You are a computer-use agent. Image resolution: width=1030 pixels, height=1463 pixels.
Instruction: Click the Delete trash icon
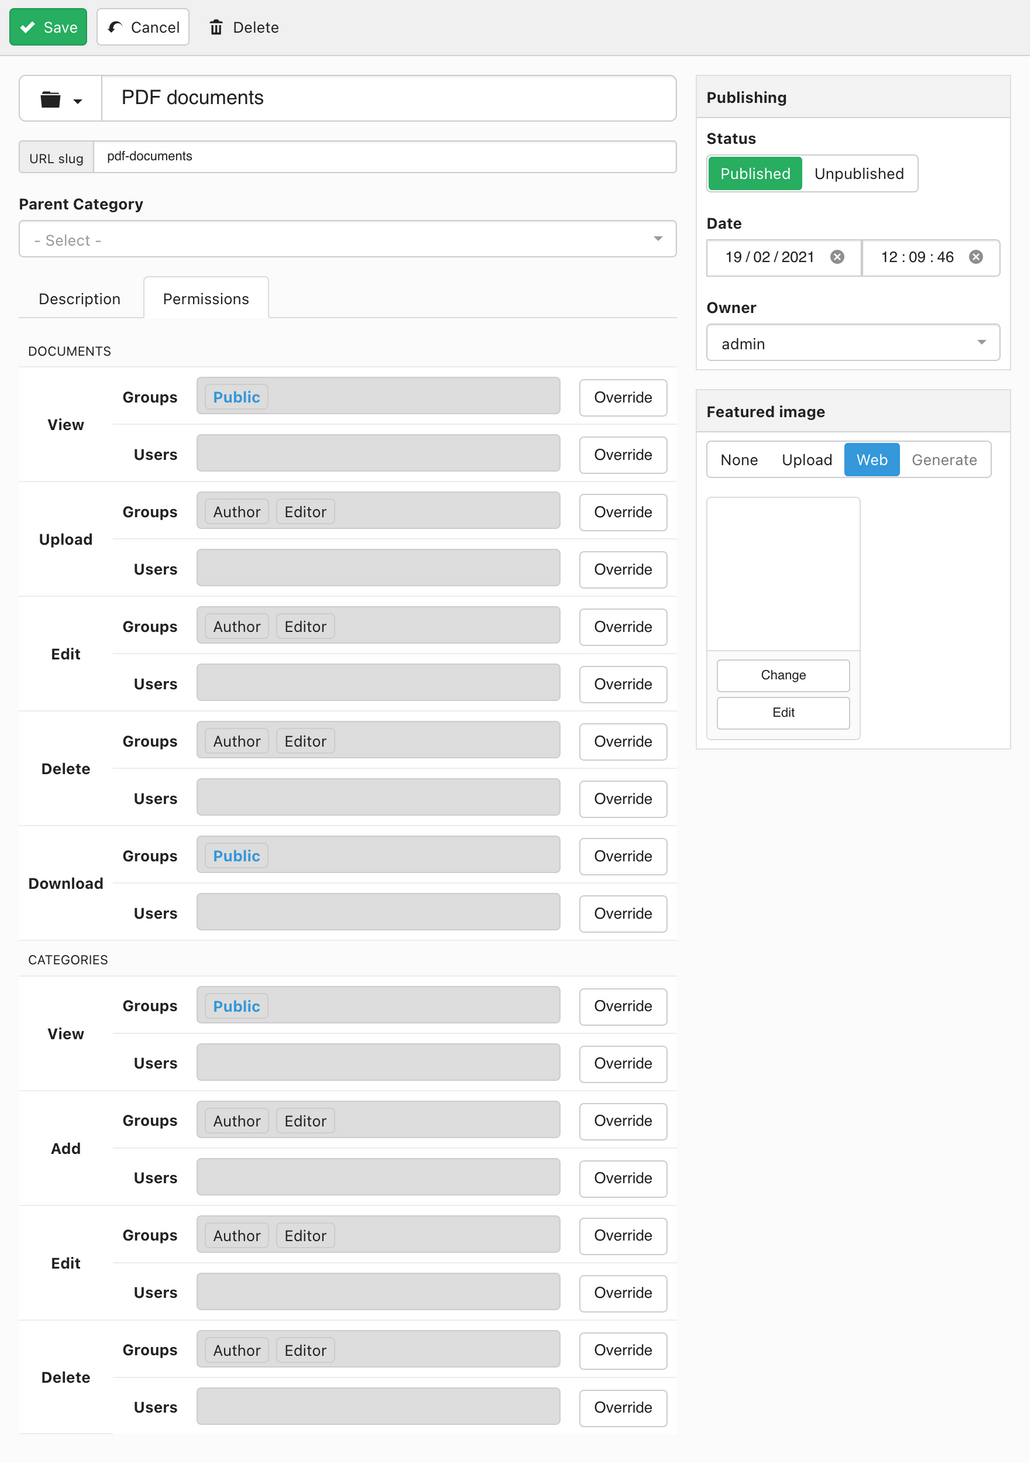tap(216, 27)
